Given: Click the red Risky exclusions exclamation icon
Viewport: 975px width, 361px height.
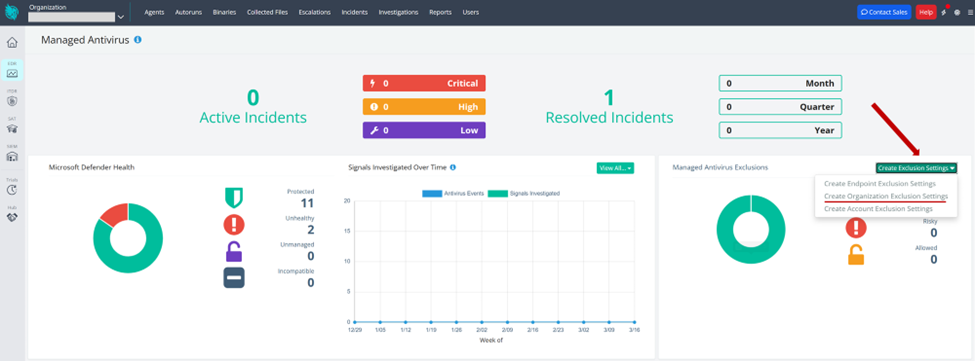Looking at the screenshot, I should click(x=856, y=227).
